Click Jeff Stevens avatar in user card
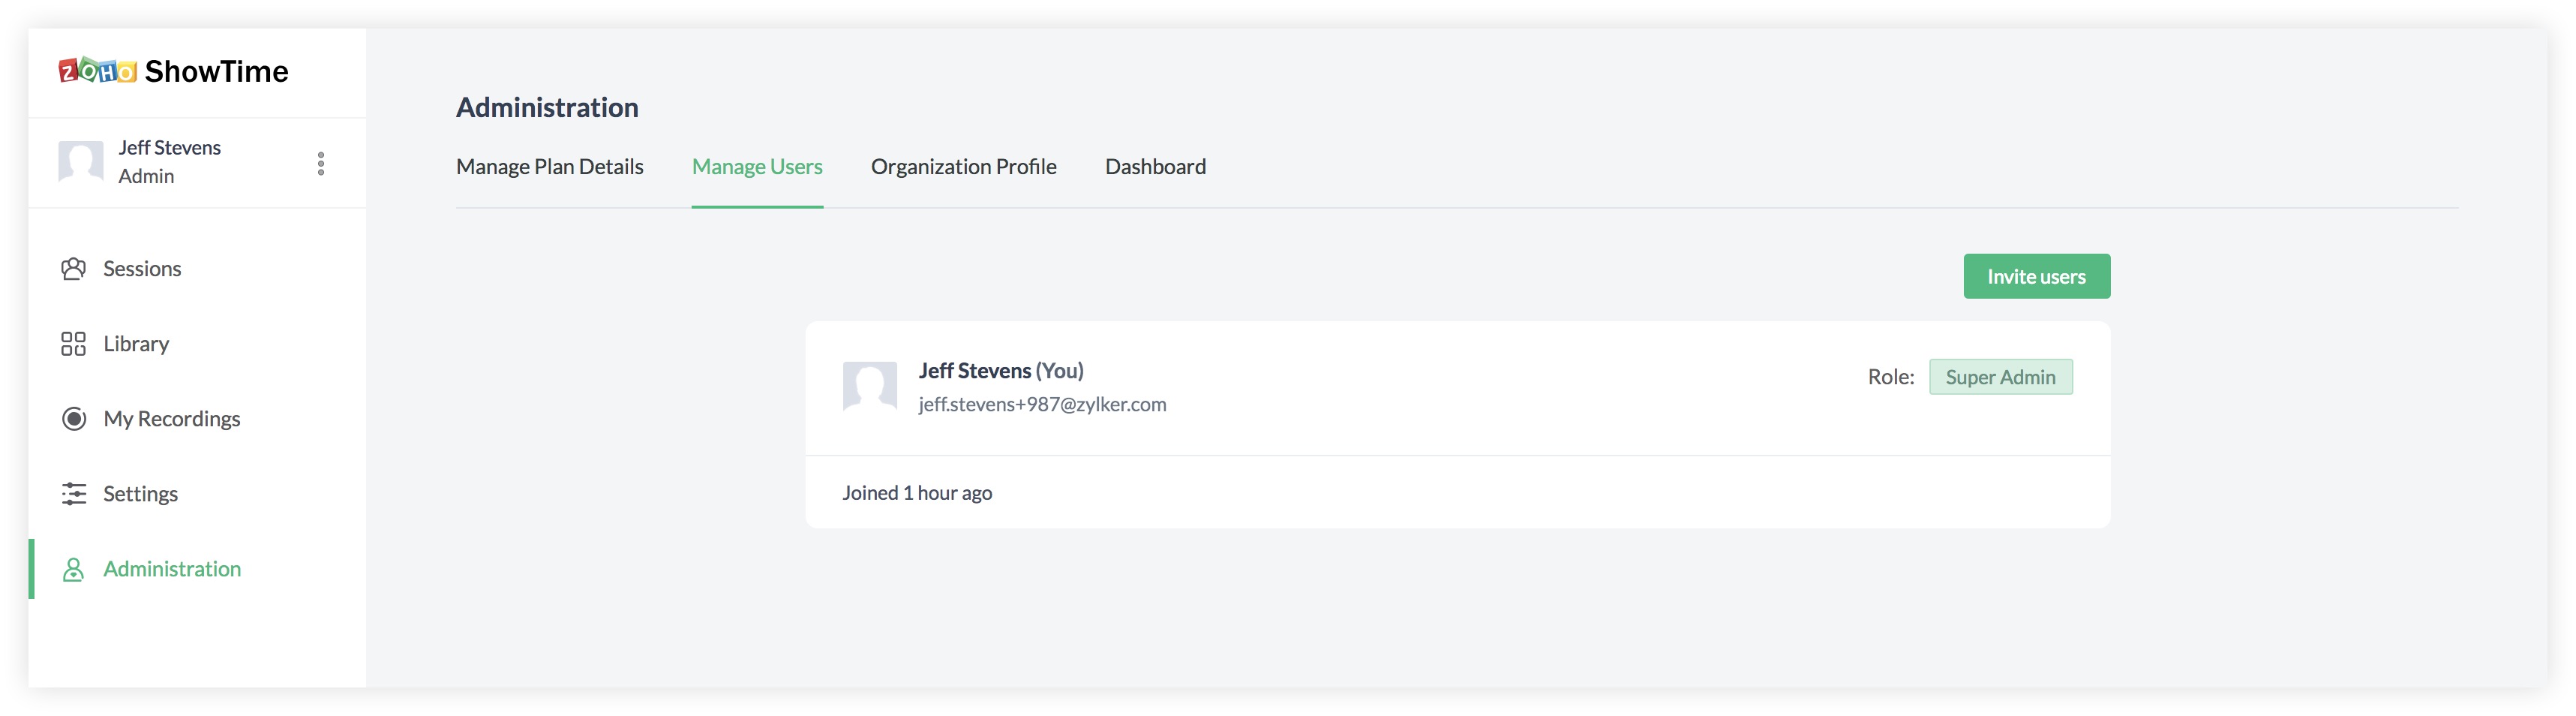This screenshot has width=2576, height=716. 869,386
